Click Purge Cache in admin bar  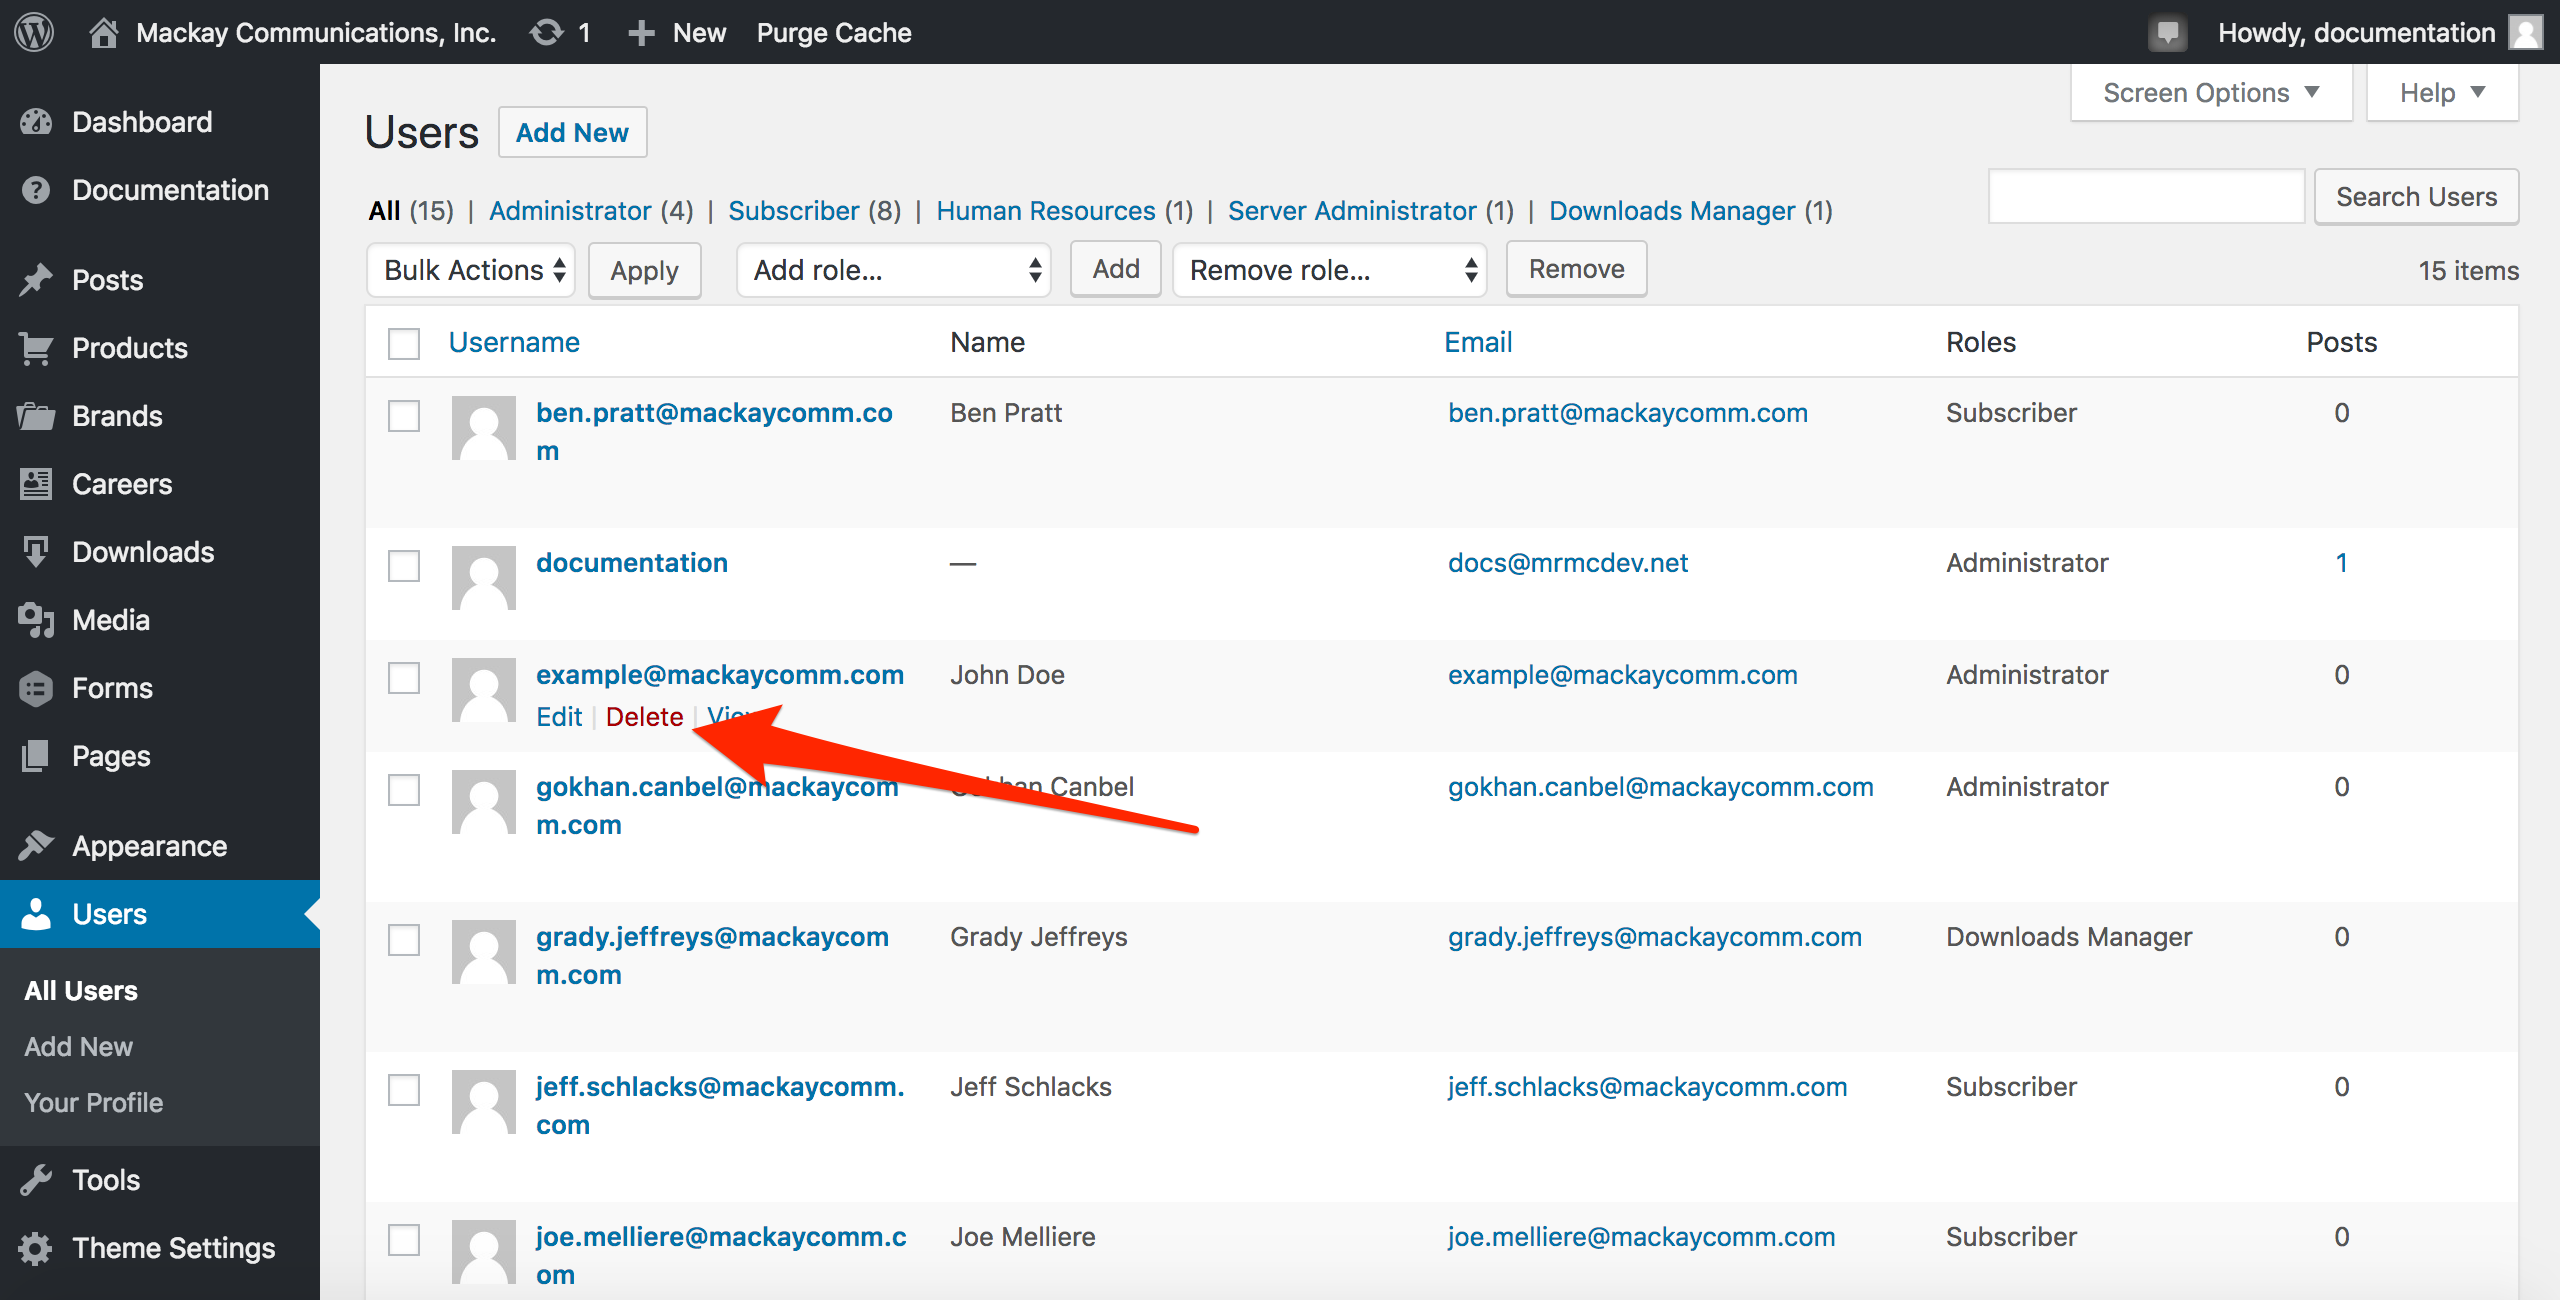[x=834, y=33]
